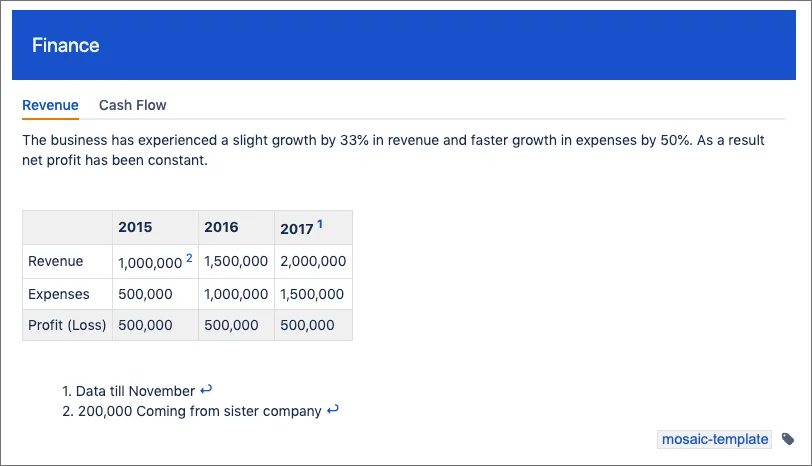
Task: Select 2015 Profit (Loss) cell
Action: [155, 325]
